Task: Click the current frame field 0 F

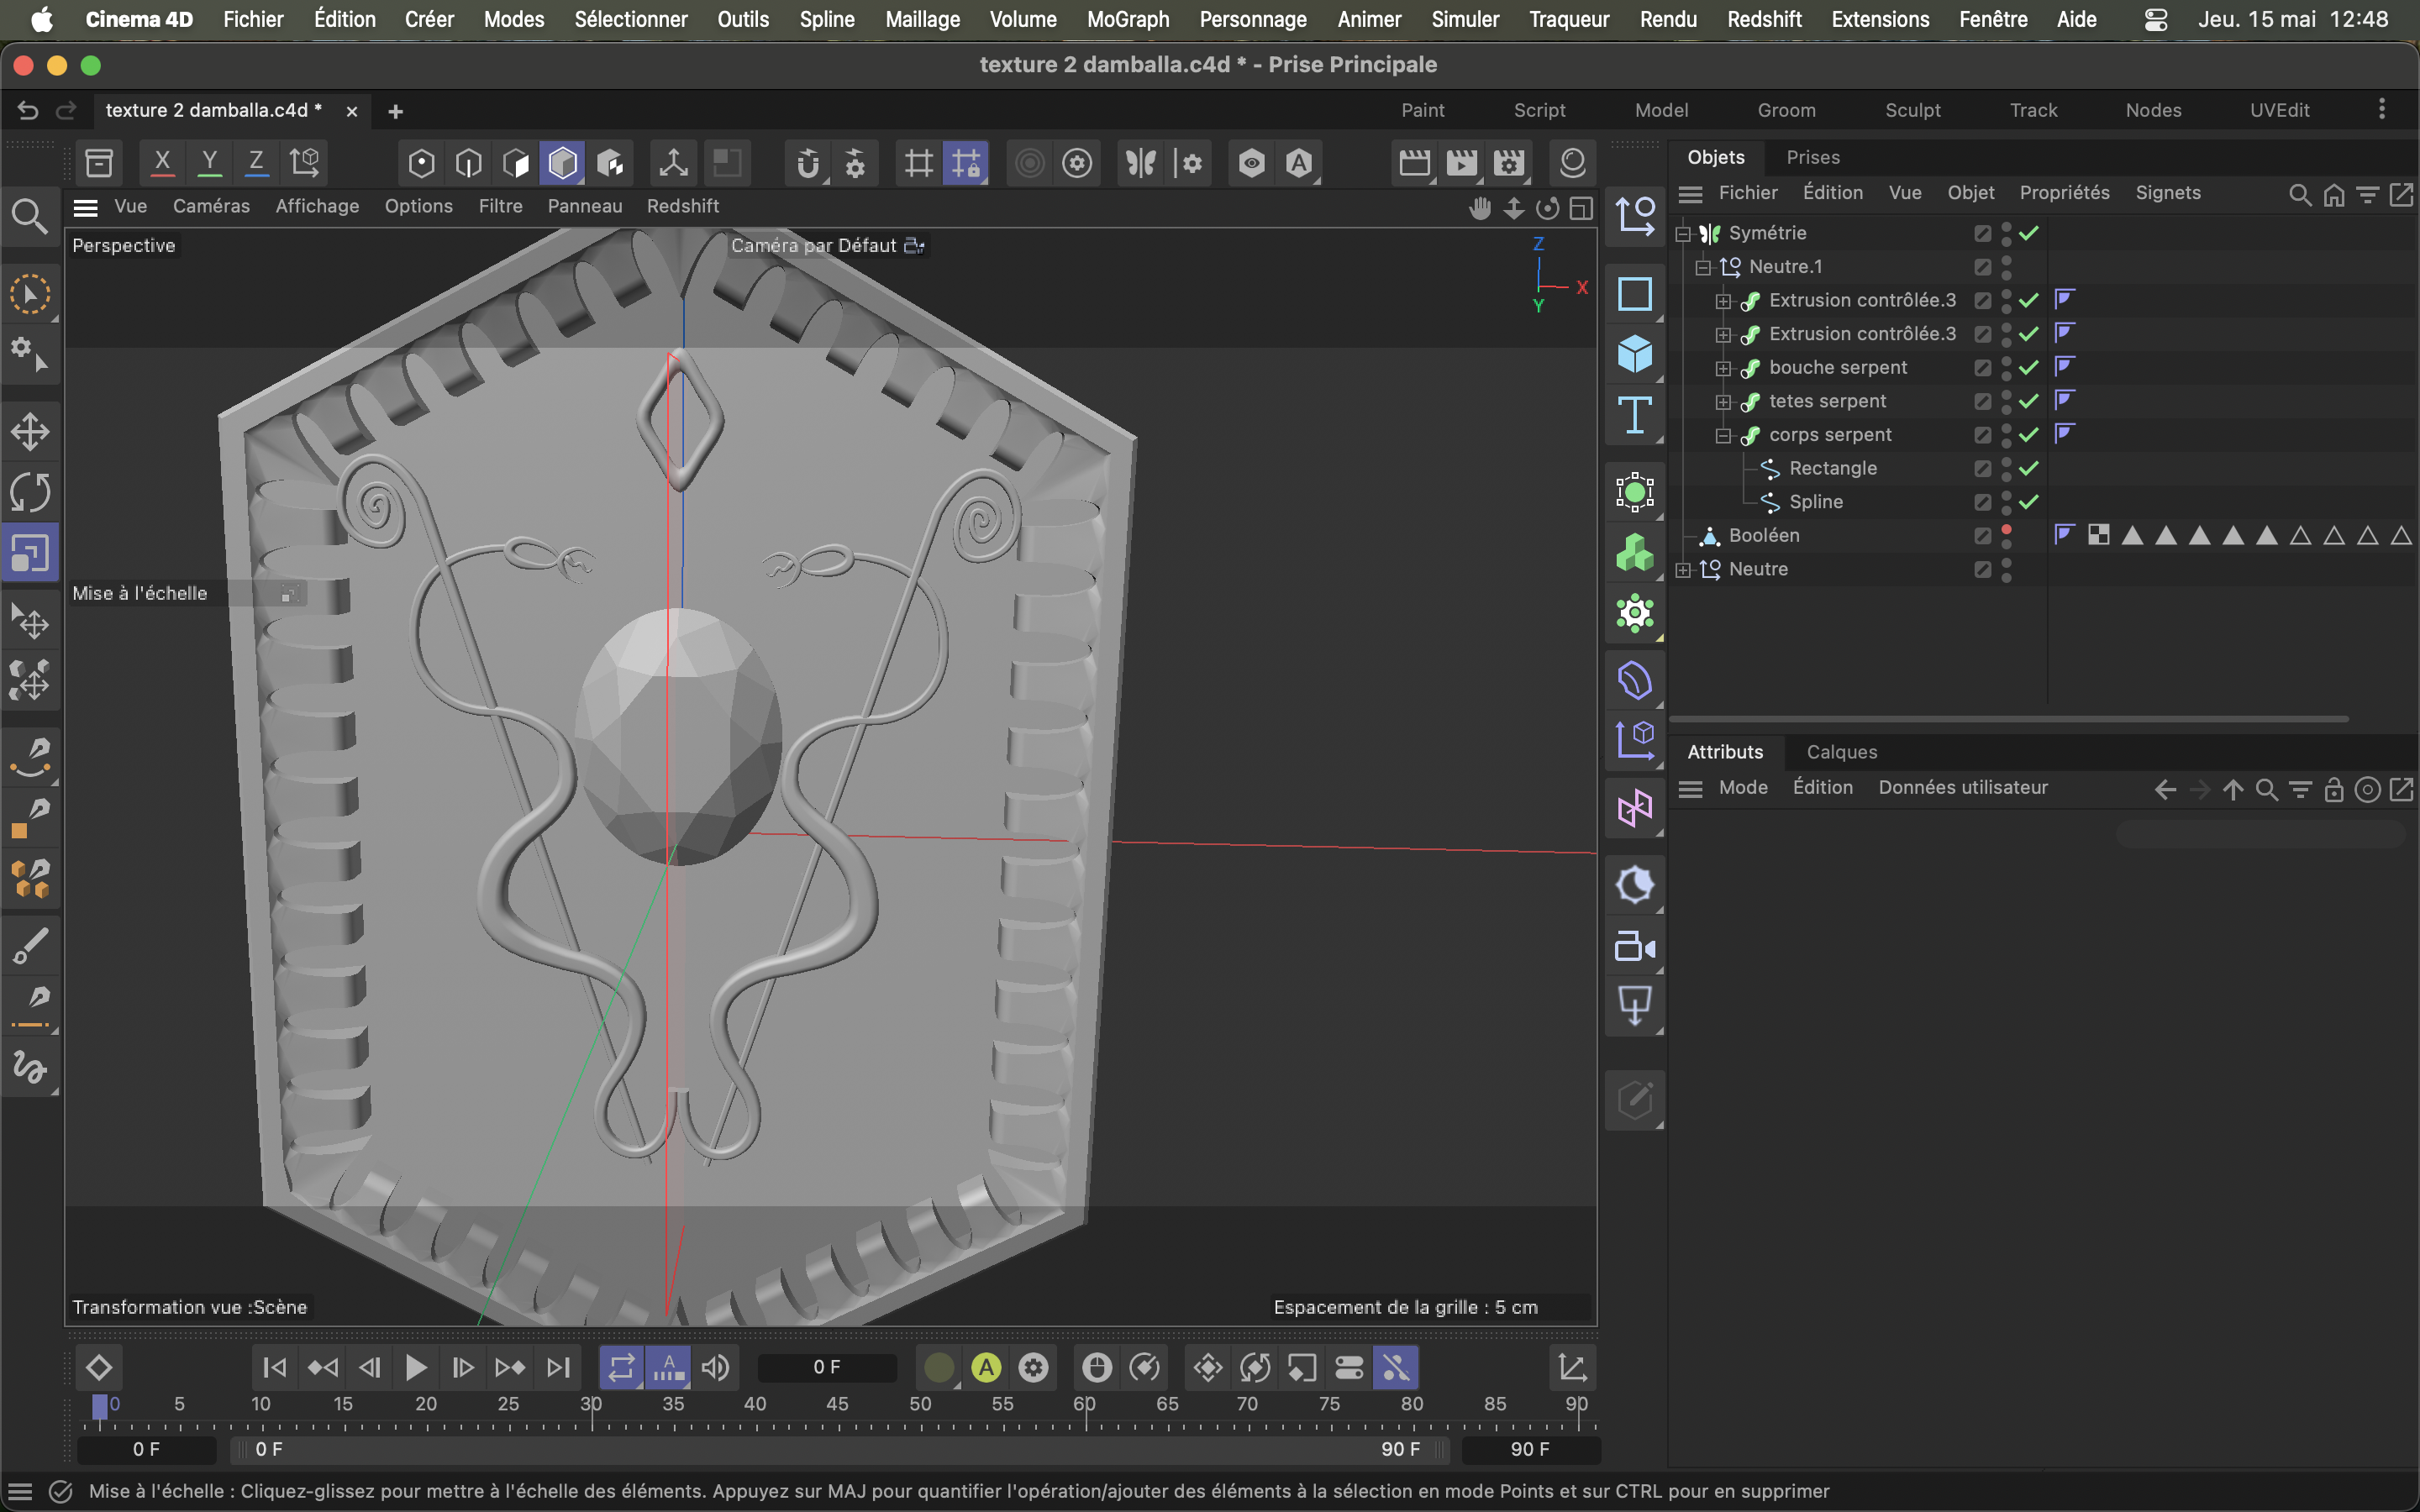Action: pyautogui.click(x=827, y=1367)
